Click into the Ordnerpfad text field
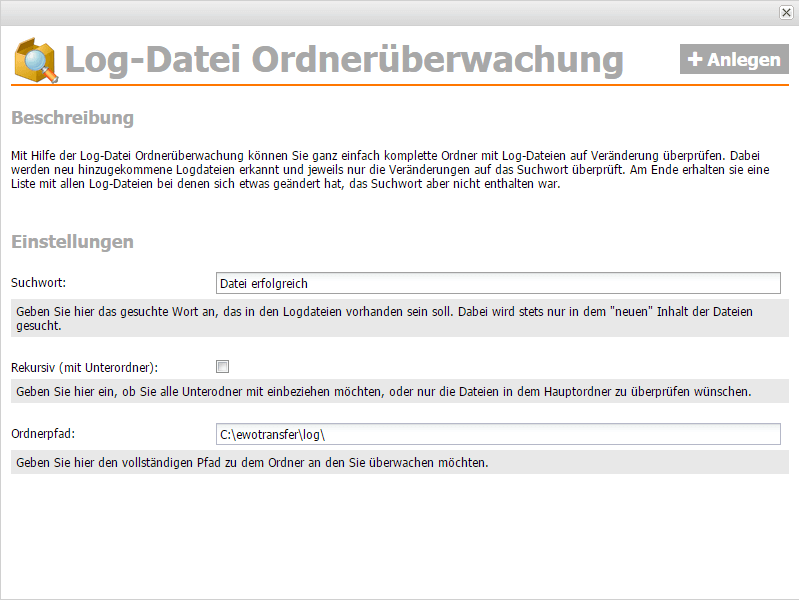 pyautogui.click(x=498, y=434)
